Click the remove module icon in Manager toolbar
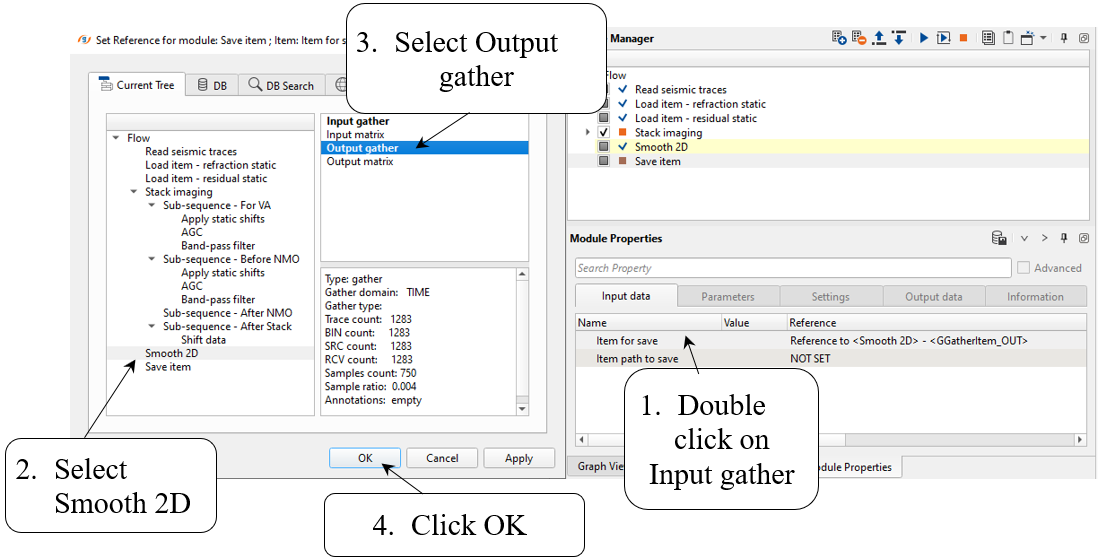Viewport: 1099px width, 559px height. (x=858, y=38)
